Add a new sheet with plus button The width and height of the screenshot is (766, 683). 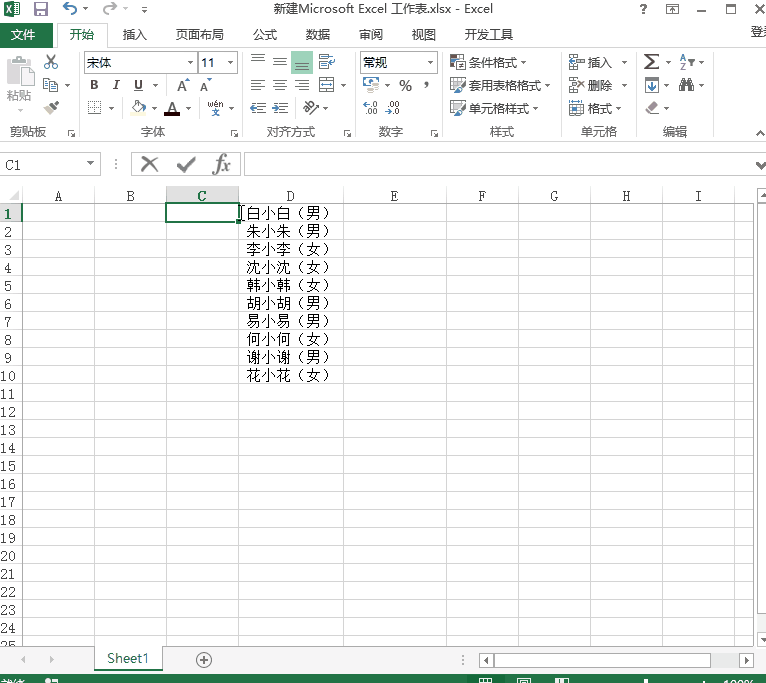[204, 660]
